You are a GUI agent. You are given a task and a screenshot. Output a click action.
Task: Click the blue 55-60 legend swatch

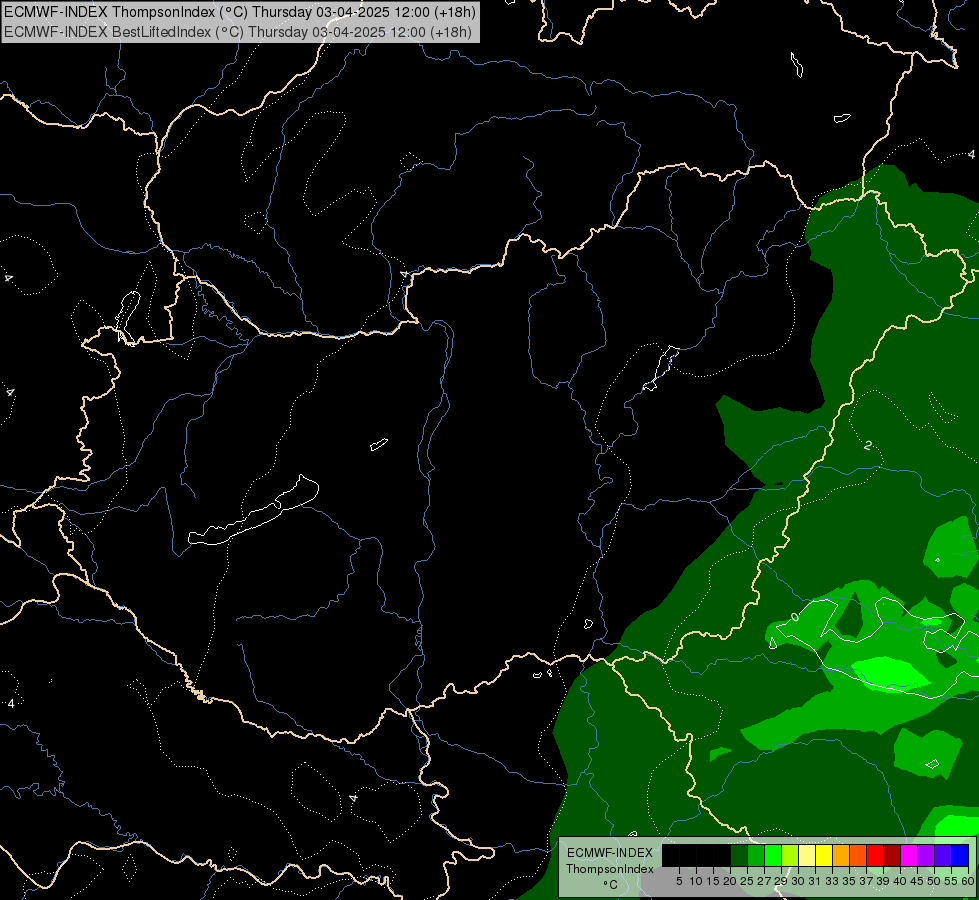click(x=960, y=855)
